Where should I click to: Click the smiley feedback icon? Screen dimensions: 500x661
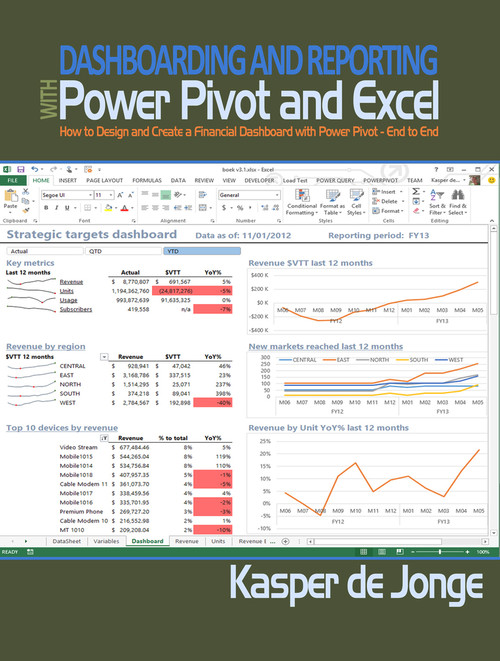491,180
